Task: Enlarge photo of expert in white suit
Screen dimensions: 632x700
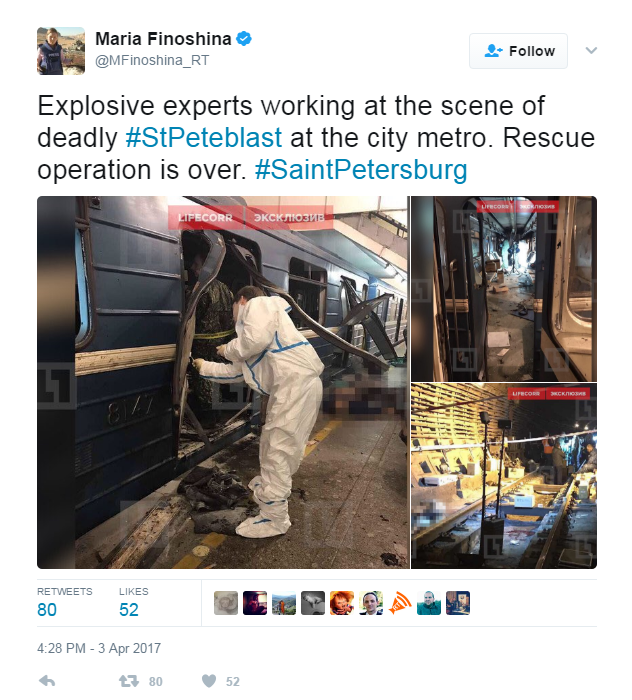Action: coord(223,382)
